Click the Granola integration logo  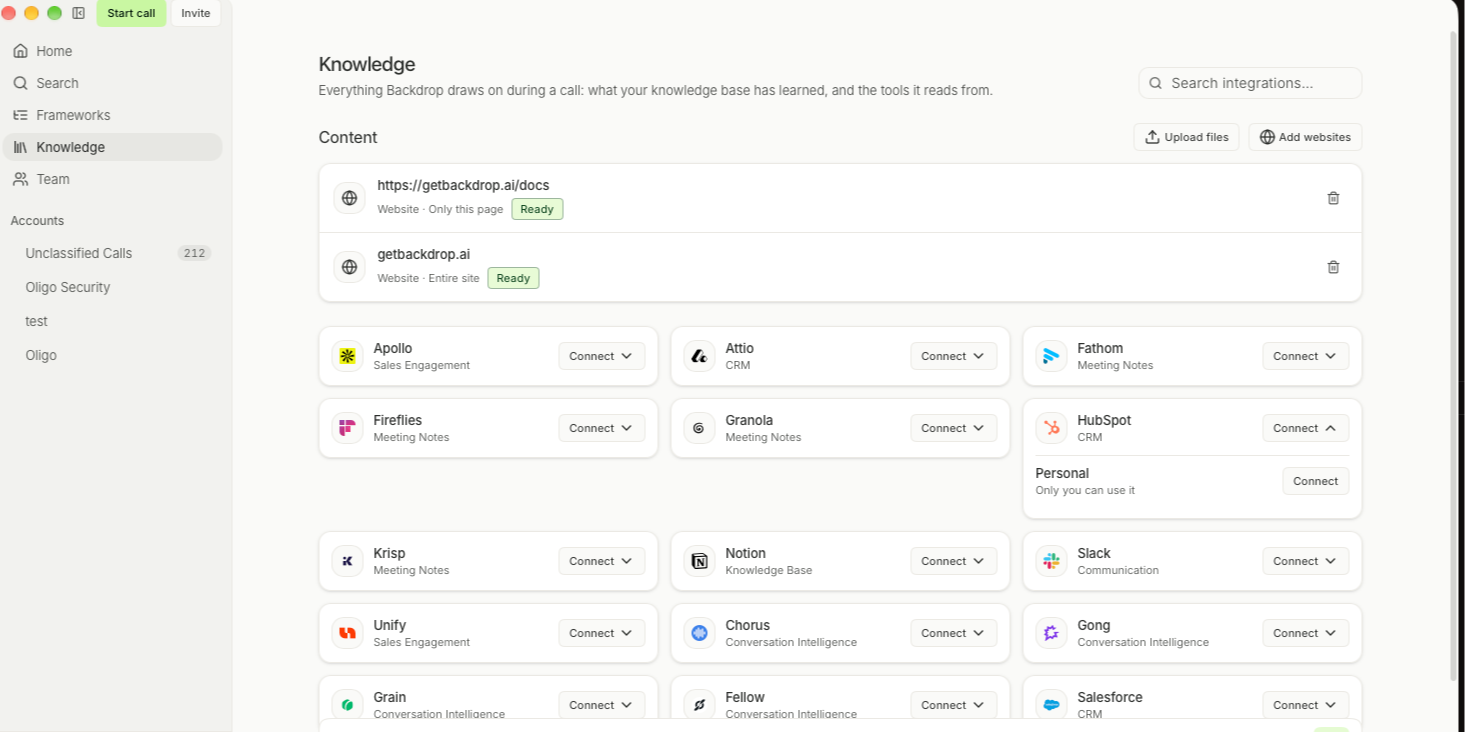pos(700,428)
